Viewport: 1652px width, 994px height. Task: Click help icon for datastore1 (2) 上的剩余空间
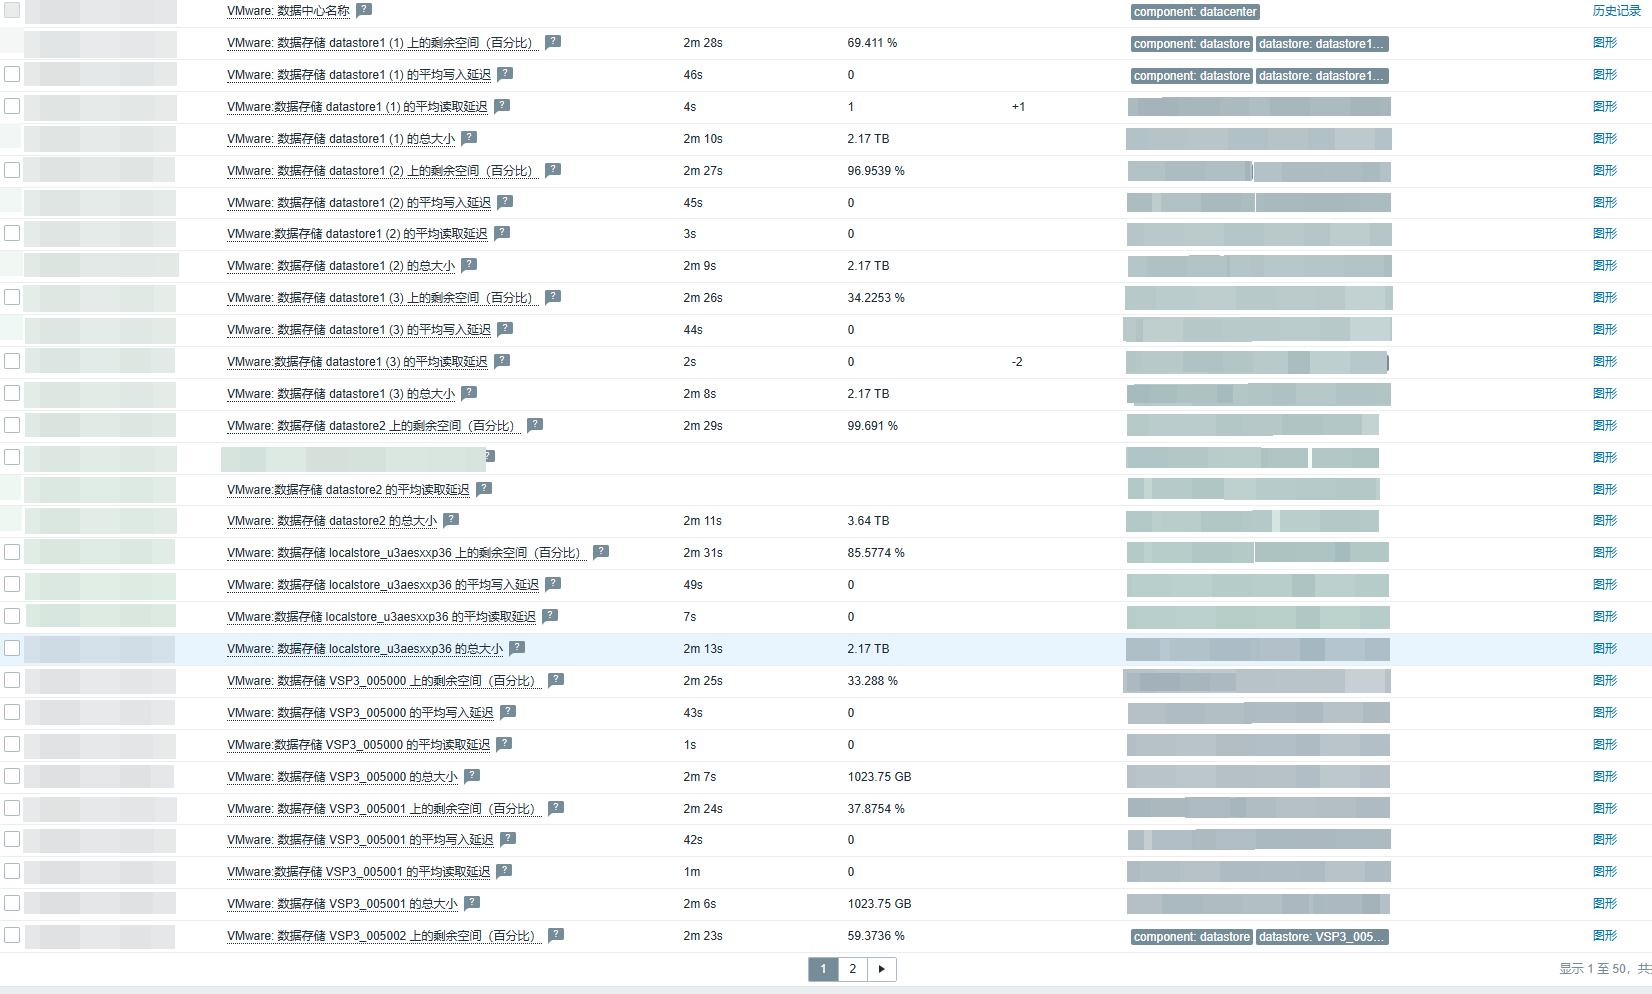pyautogui.click(x=552, y=170)
